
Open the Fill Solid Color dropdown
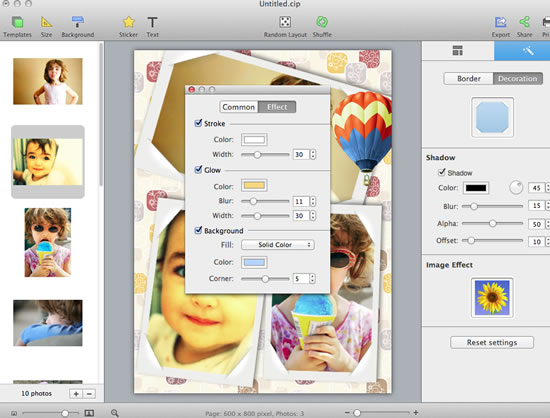click(277, 245)
